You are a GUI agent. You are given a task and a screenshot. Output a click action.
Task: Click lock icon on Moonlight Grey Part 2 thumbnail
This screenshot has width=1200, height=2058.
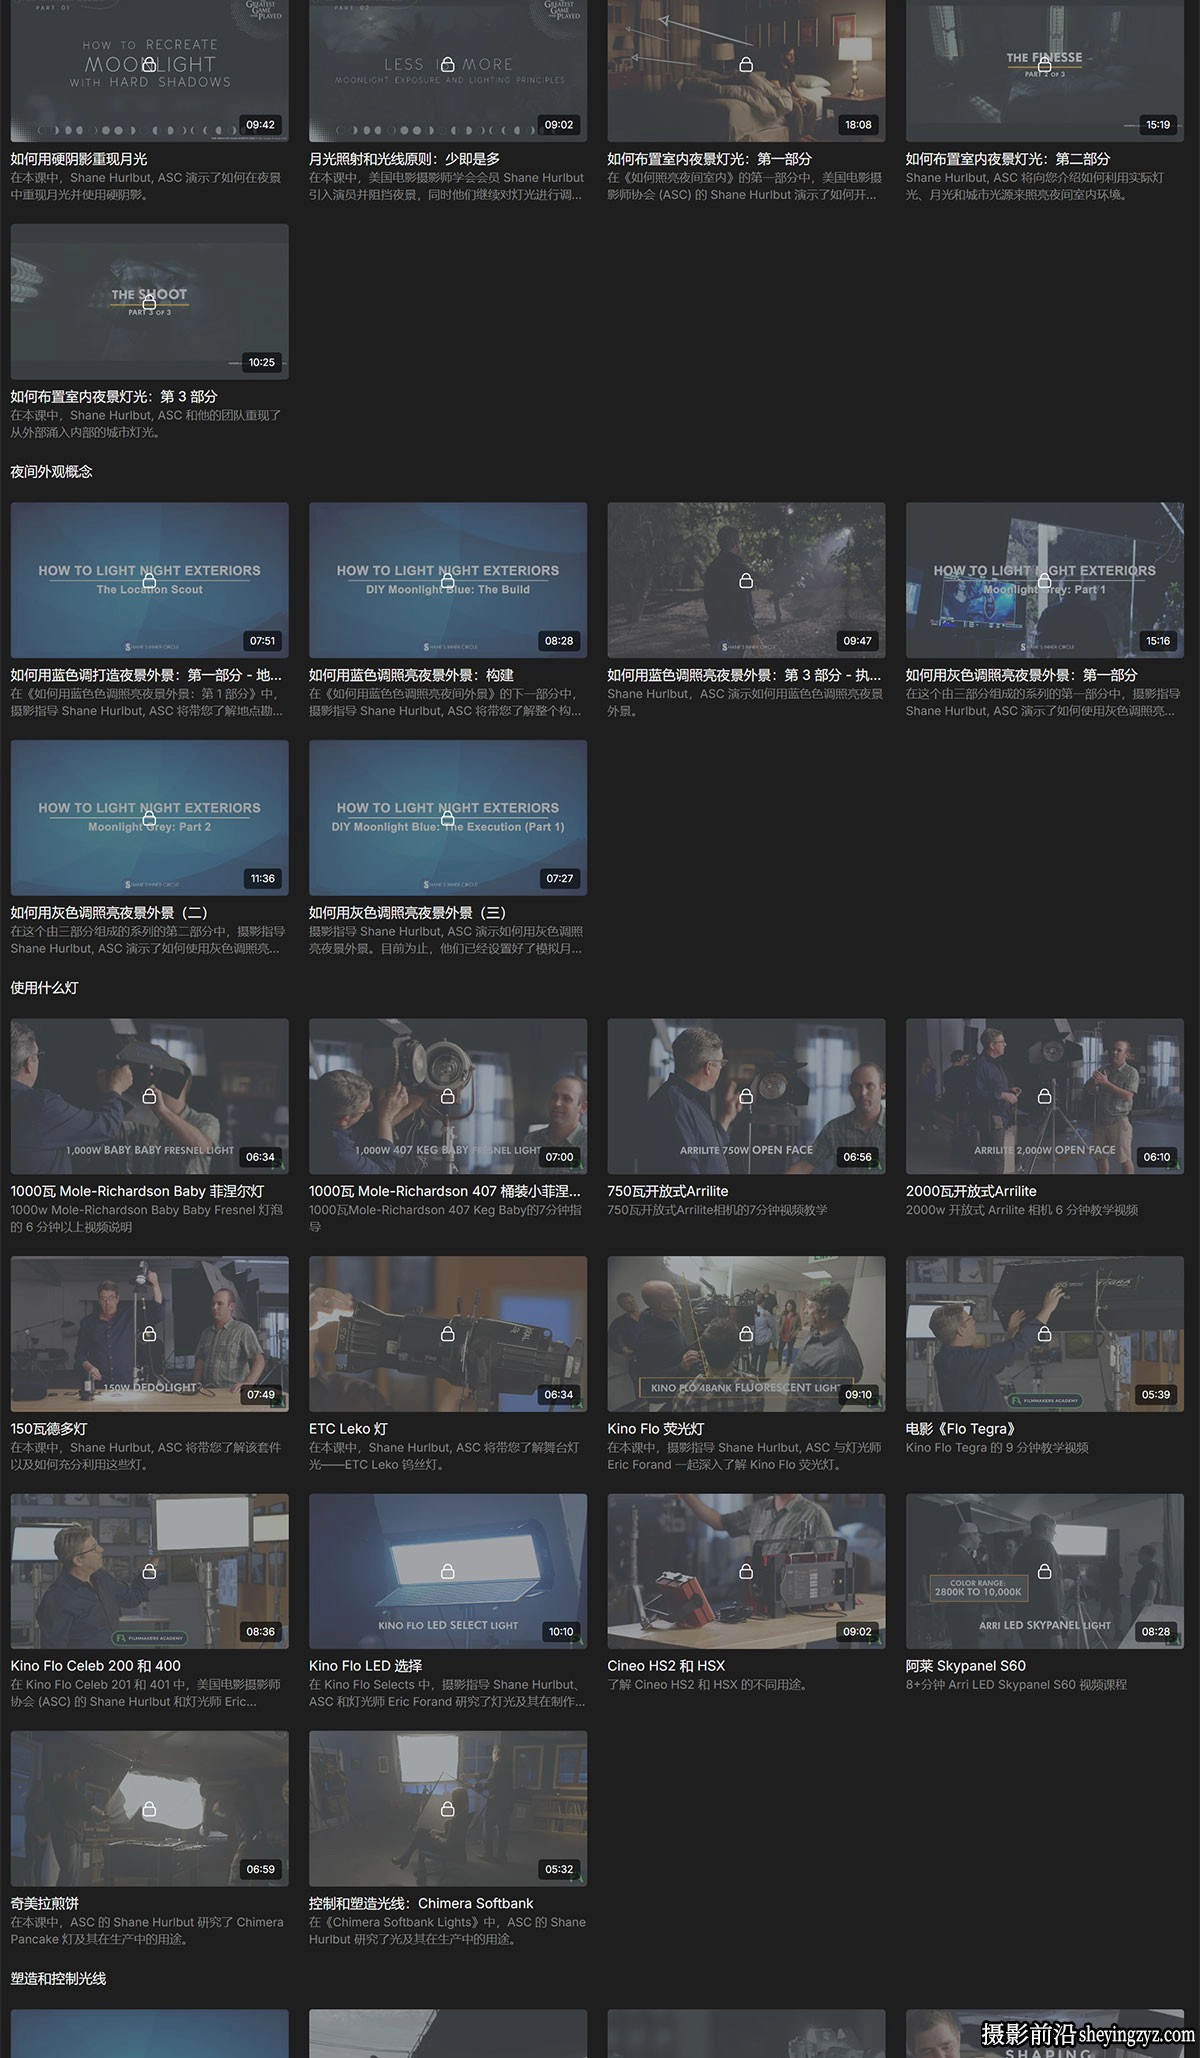pyautogui.click(x=149, y=818)
